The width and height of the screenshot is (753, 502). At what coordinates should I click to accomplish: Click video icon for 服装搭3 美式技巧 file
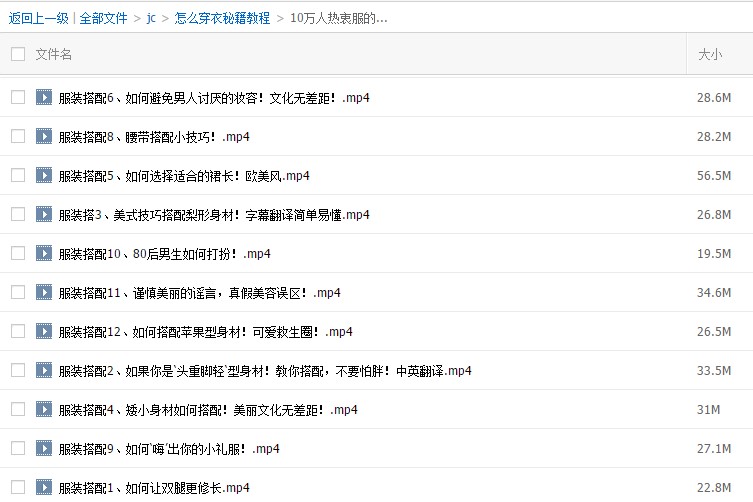(x=44, y=214)
